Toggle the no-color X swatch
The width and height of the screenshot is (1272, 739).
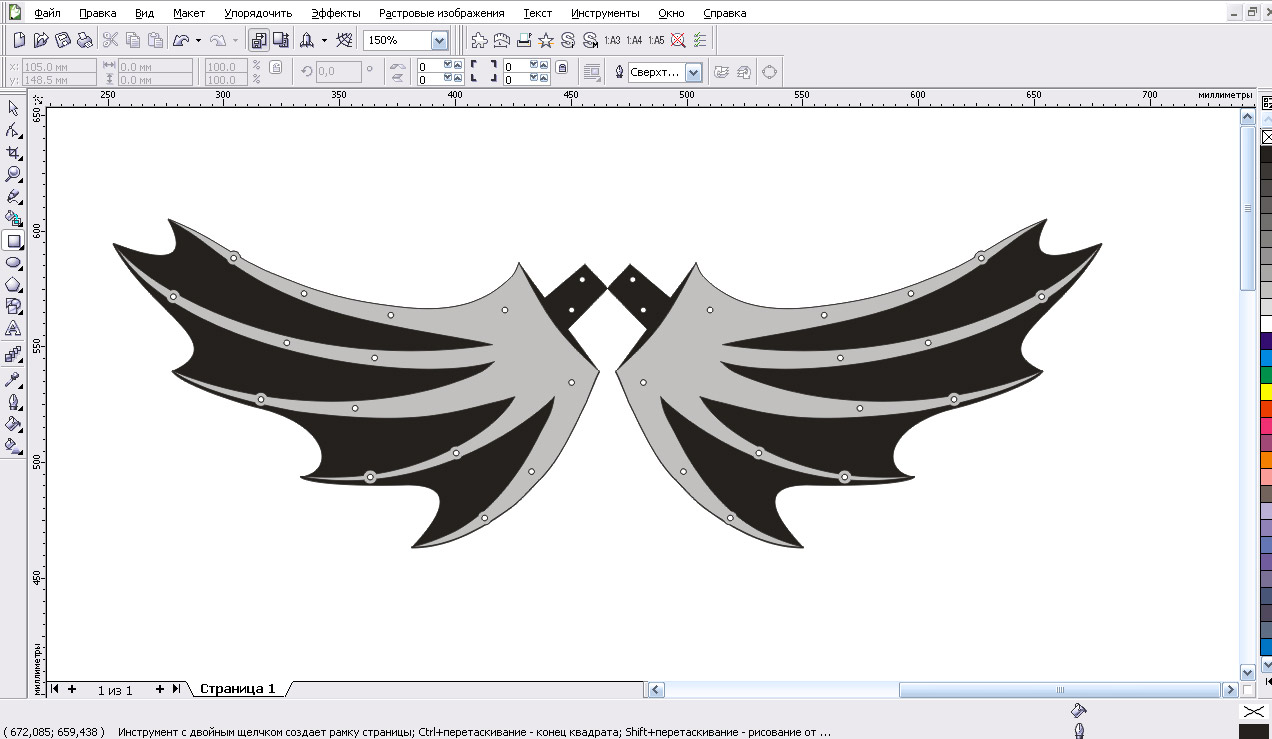[x=1264, y=137]
